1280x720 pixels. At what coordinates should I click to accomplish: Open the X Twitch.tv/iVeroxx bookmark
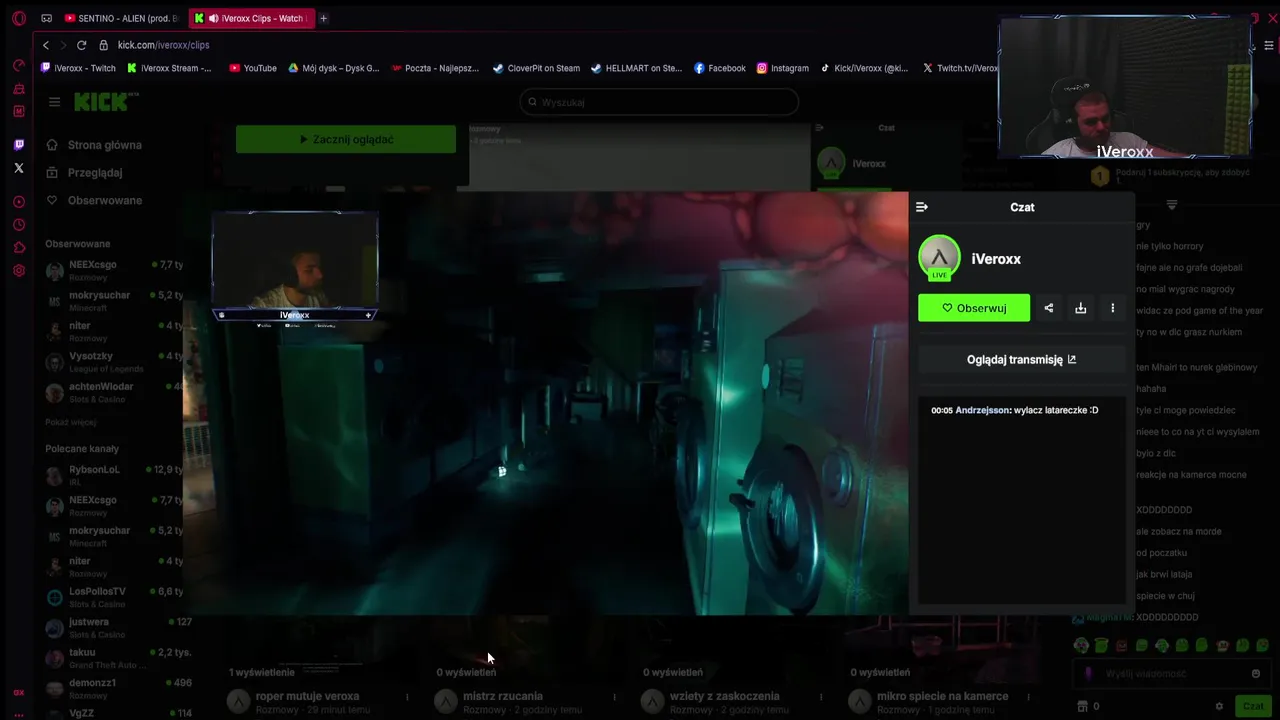click(960, 68)
